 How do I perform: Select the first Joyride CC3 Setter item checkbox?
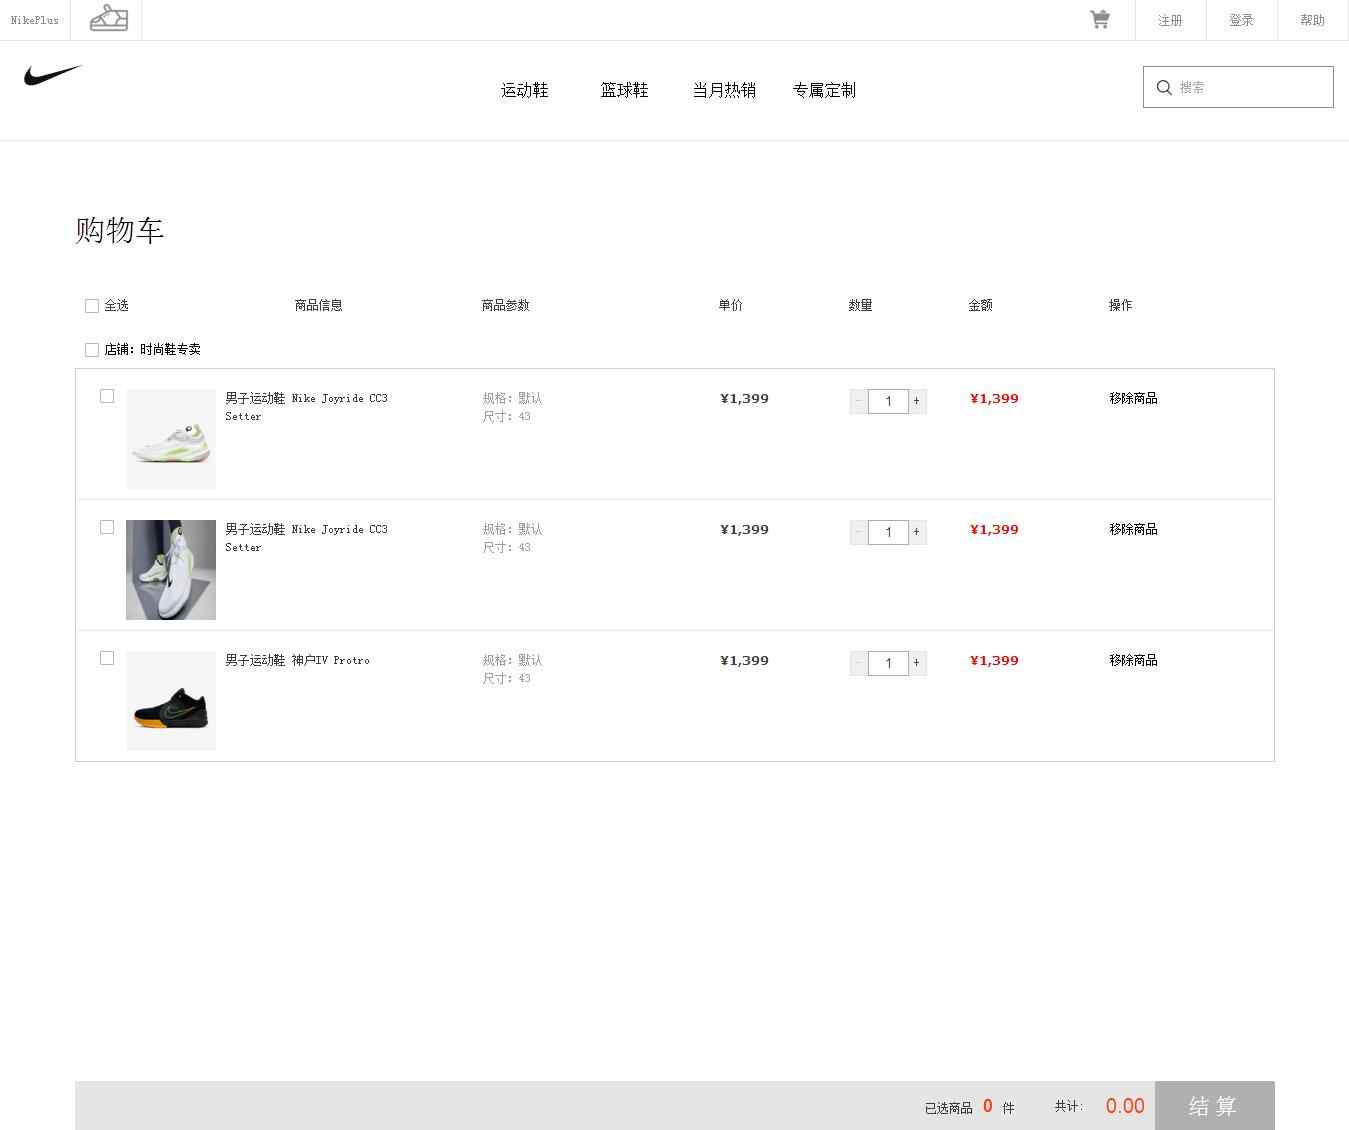107,396
